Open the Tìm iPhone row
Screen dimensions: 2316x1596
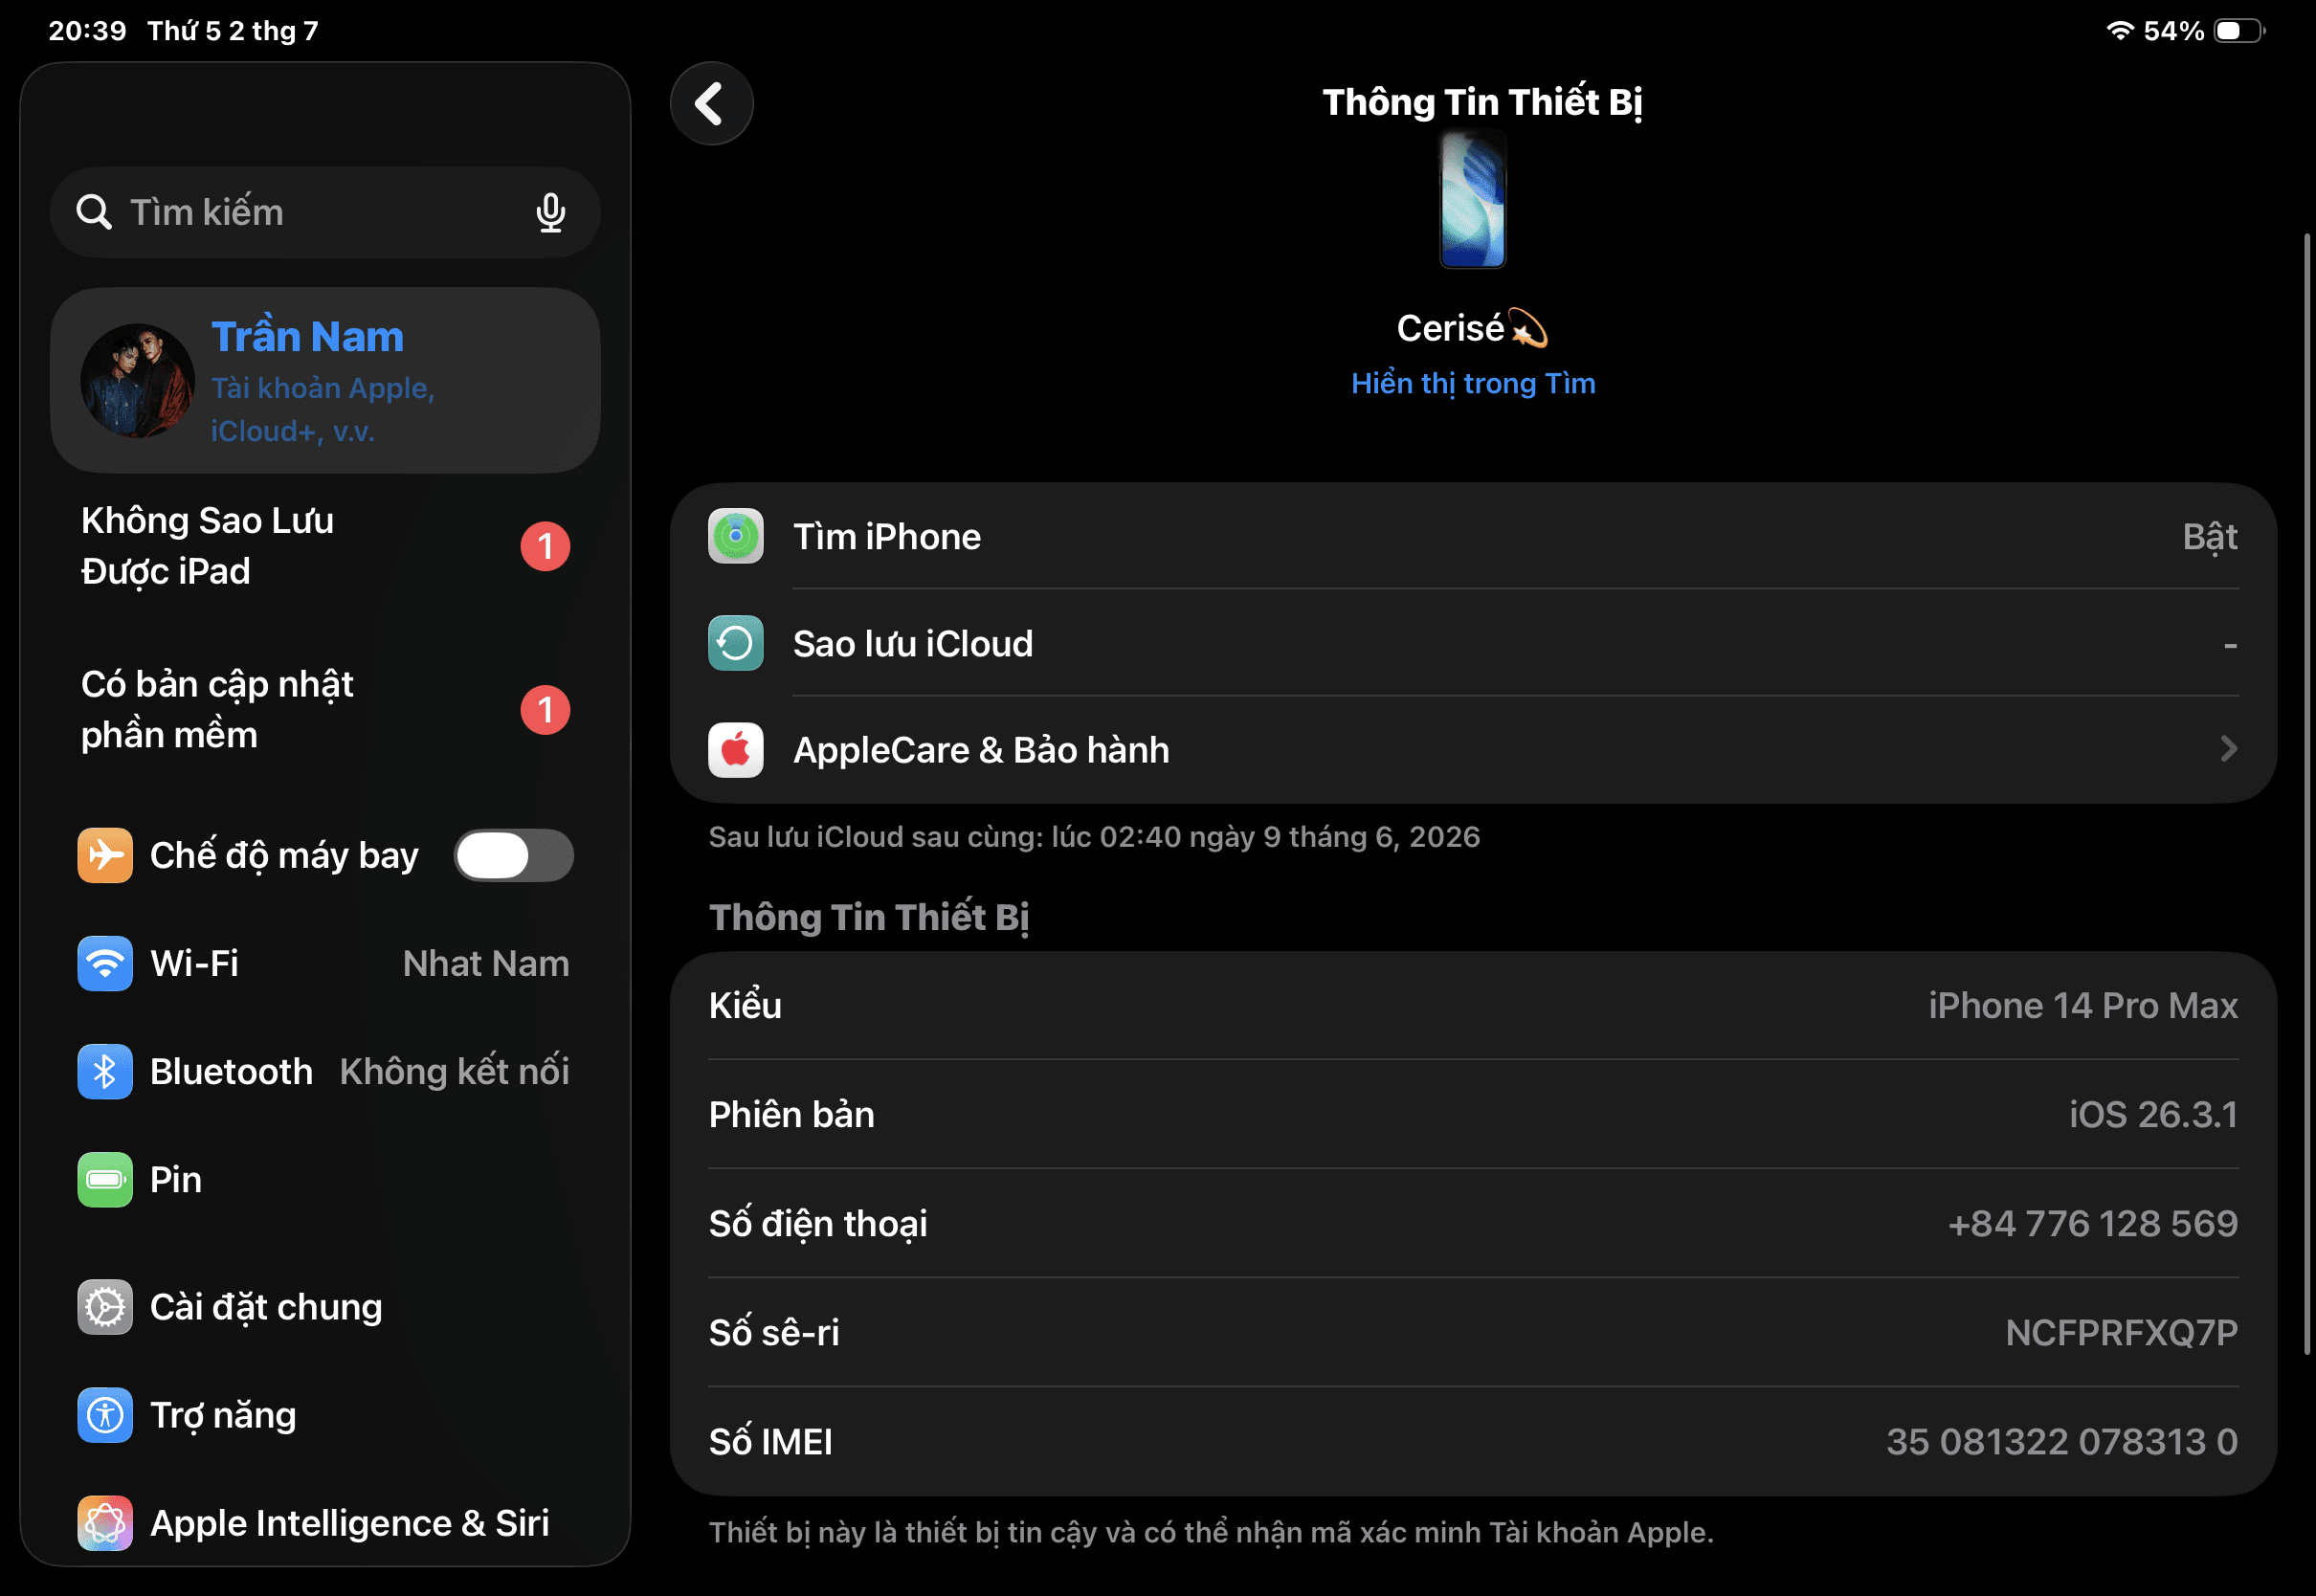[1473, 537]
